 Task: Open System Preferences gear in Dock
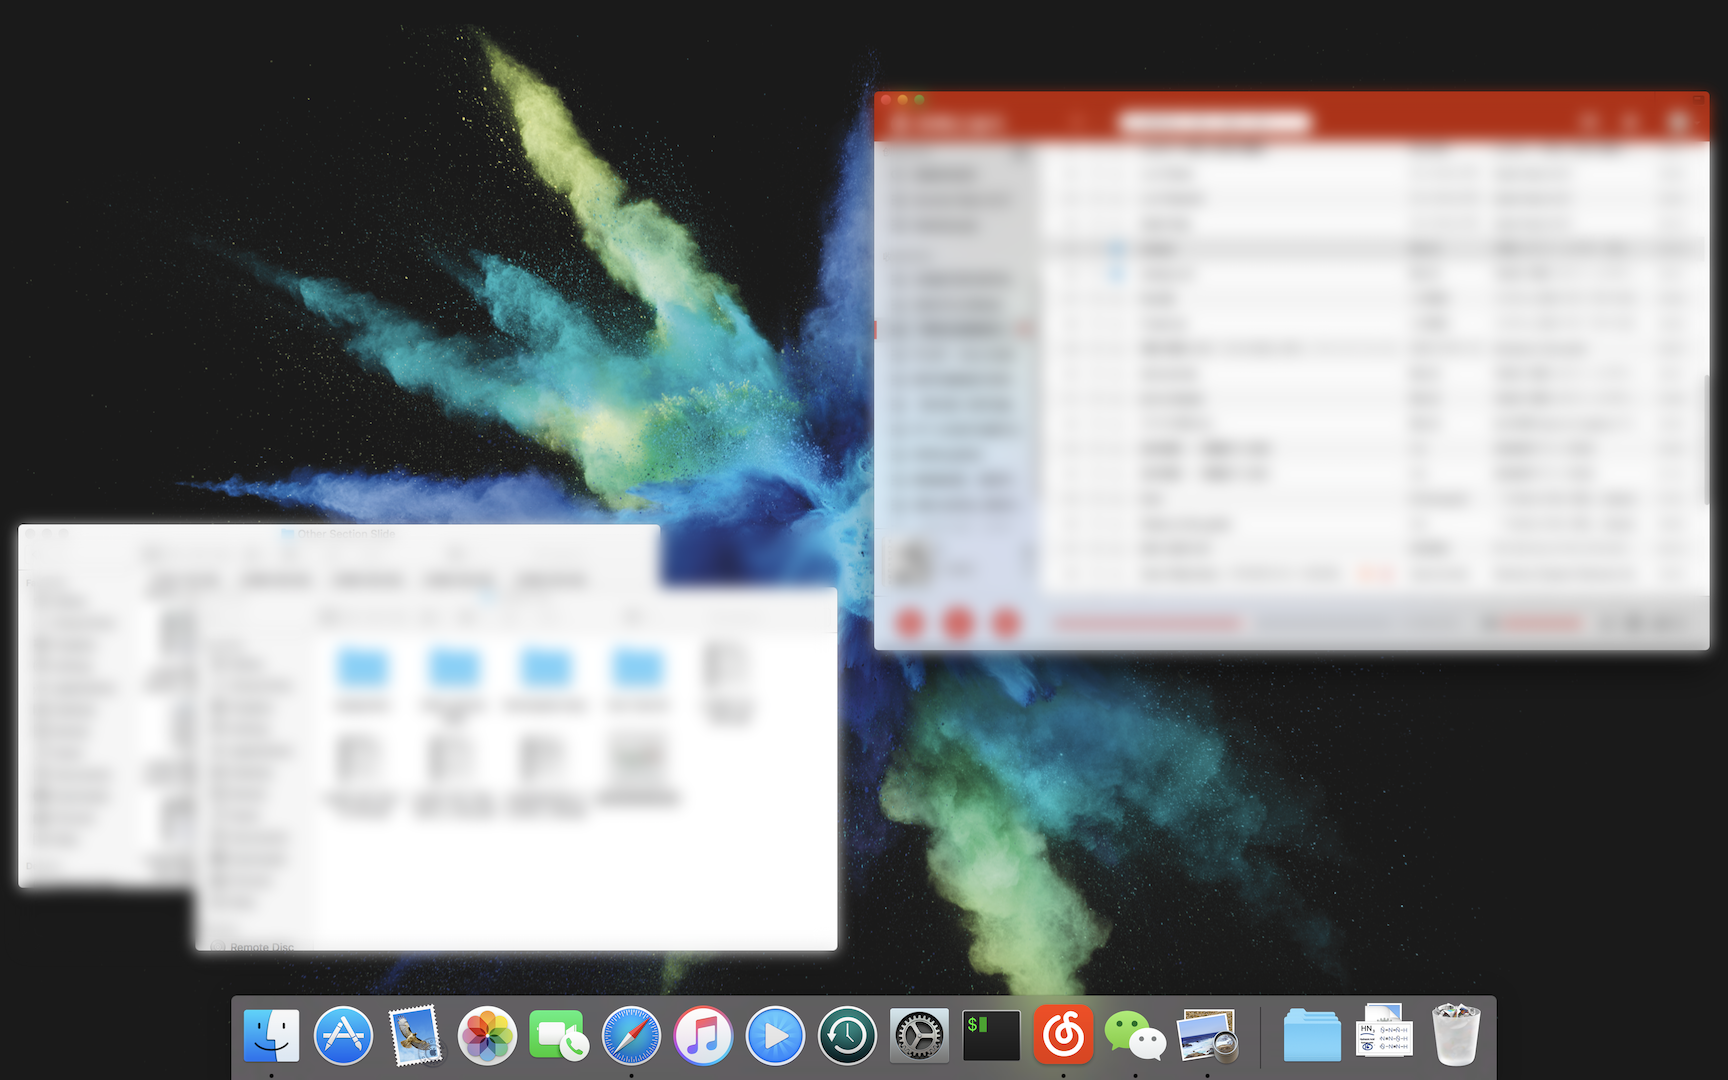click(919, 1035)
